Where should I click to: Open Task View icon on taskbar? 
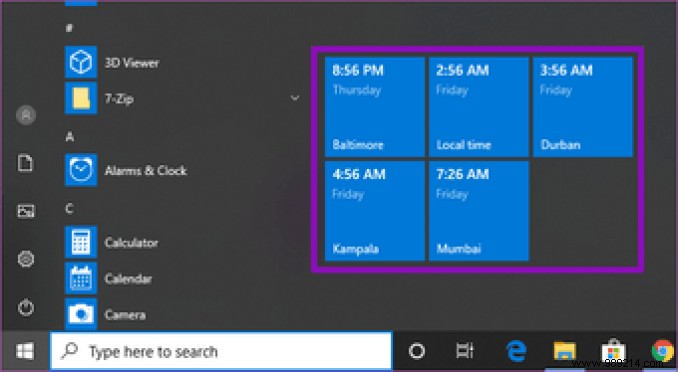point(465,351)
